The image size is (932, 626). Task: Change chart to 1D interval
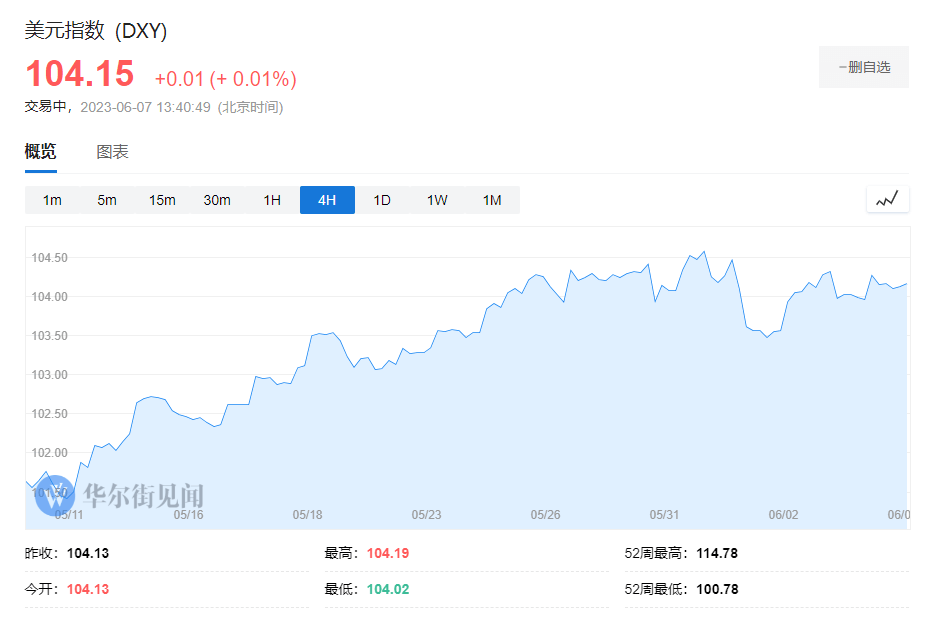382,200
